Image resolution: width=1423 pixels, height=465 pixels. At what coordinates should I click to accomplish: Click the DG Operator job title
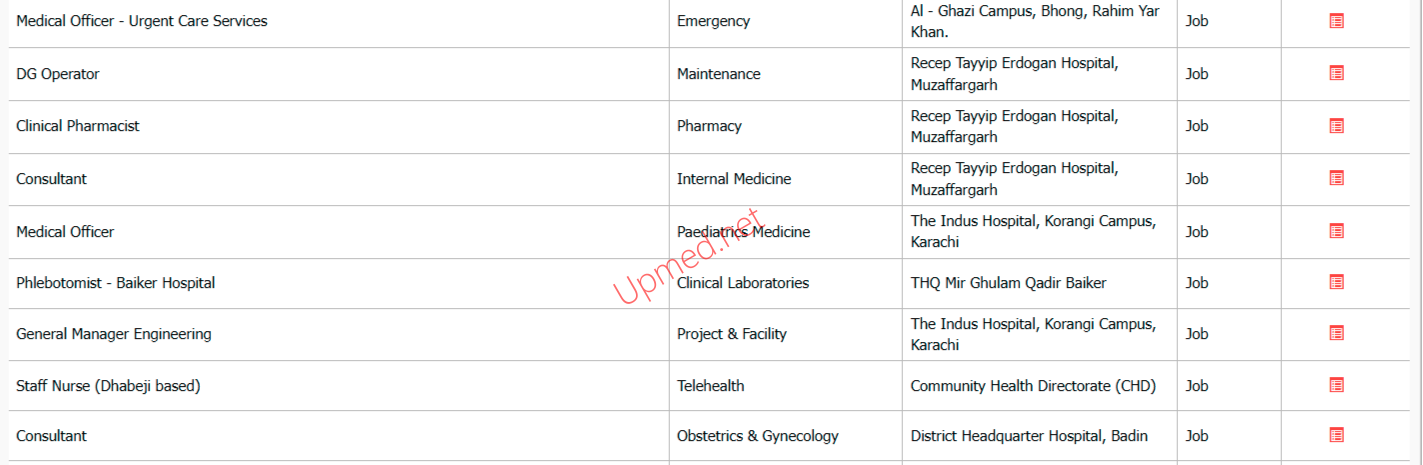click(58, 74)
